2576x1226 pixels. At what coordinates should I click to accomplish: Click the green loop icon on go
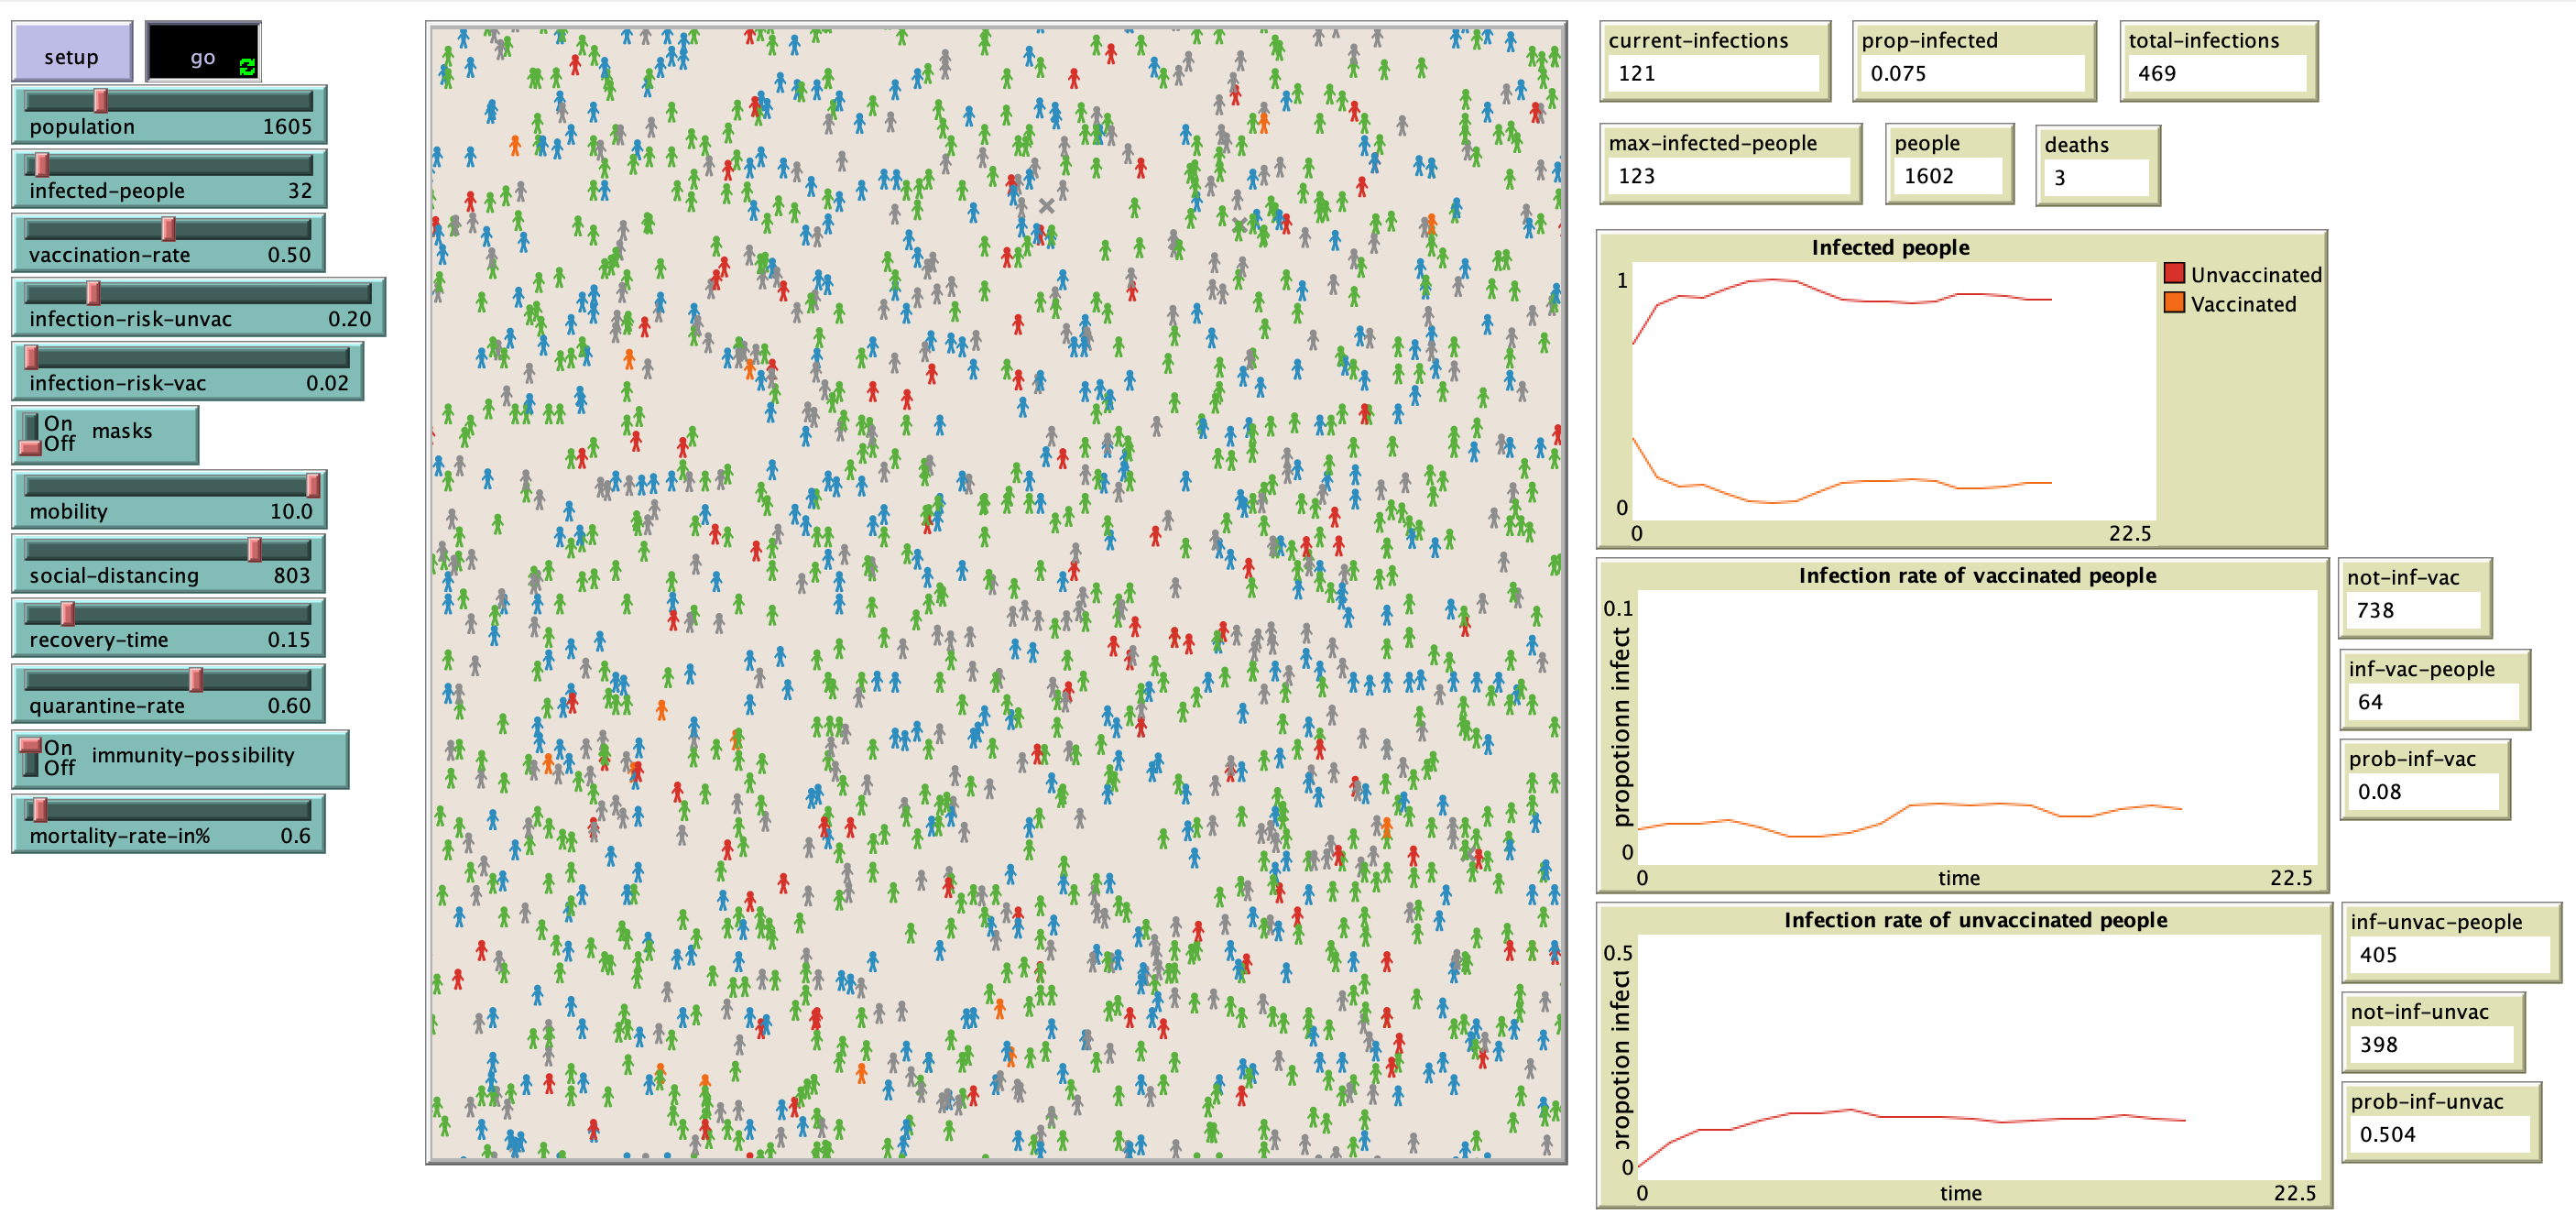pyautogui.click(x=247, y=66)
